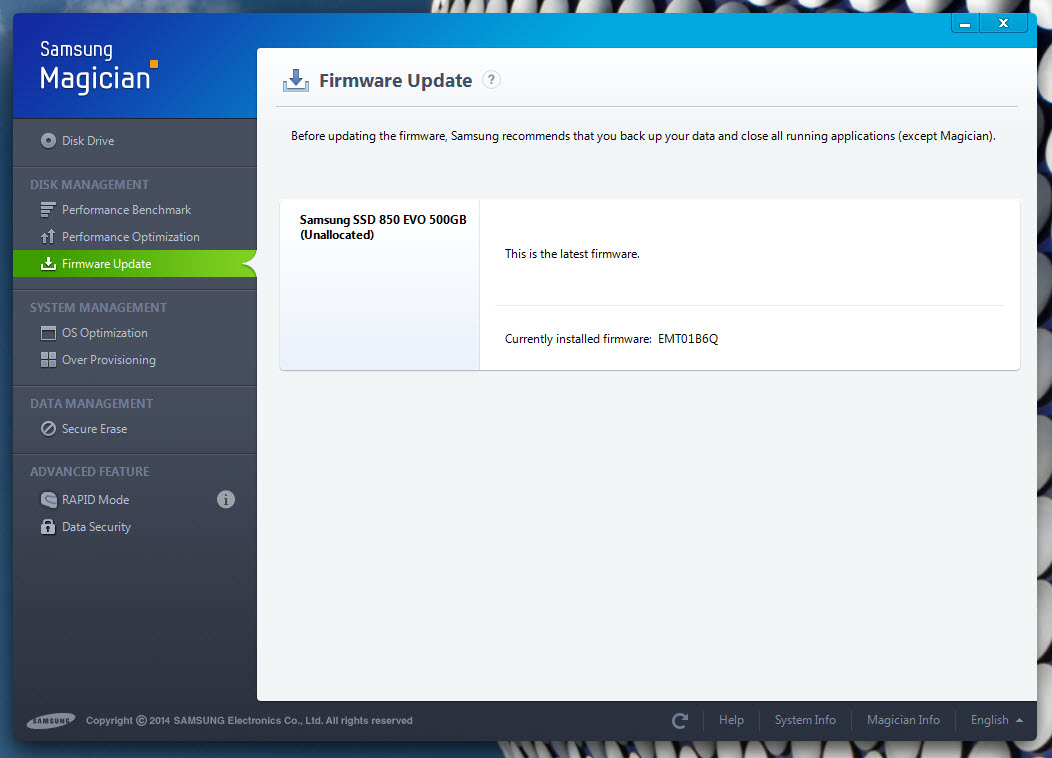Click the OS Optimization window icon
Screen dimensions: 1052x758
48,333
